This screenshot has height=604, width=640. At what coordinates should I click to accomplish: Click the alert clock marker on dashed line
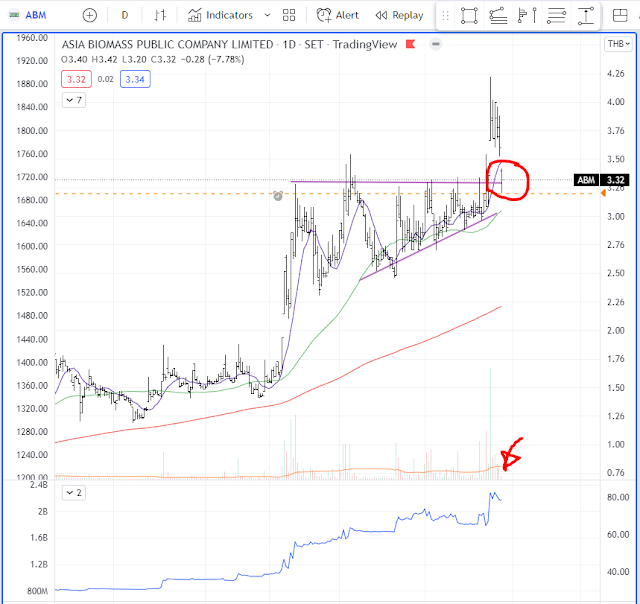278,196
